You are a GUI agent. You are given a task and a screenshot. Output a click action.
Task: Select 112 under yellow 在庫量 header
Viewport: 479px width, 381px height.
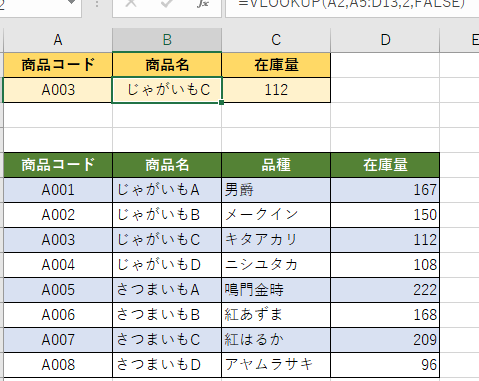(x=276, y=90)
